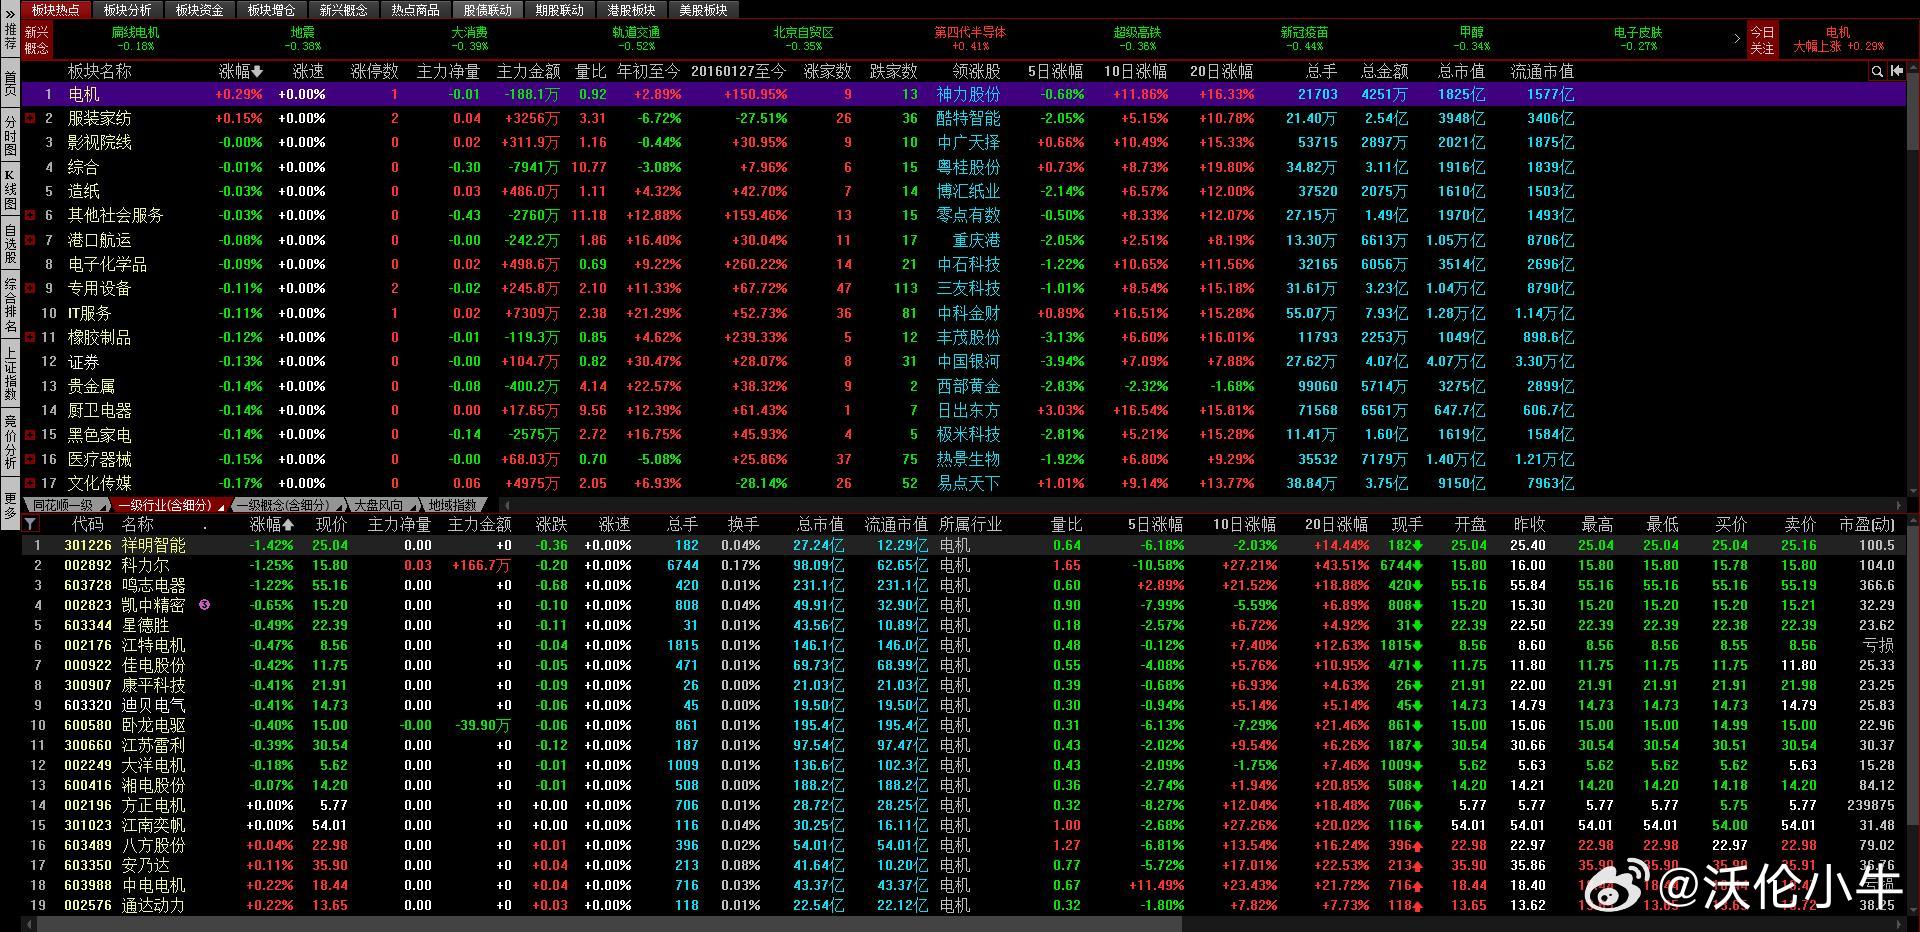The height and width of the screenshot is (932, 1920).
Task: Click the right chevron after 电子皮肤
Action: coord(1736,39)
